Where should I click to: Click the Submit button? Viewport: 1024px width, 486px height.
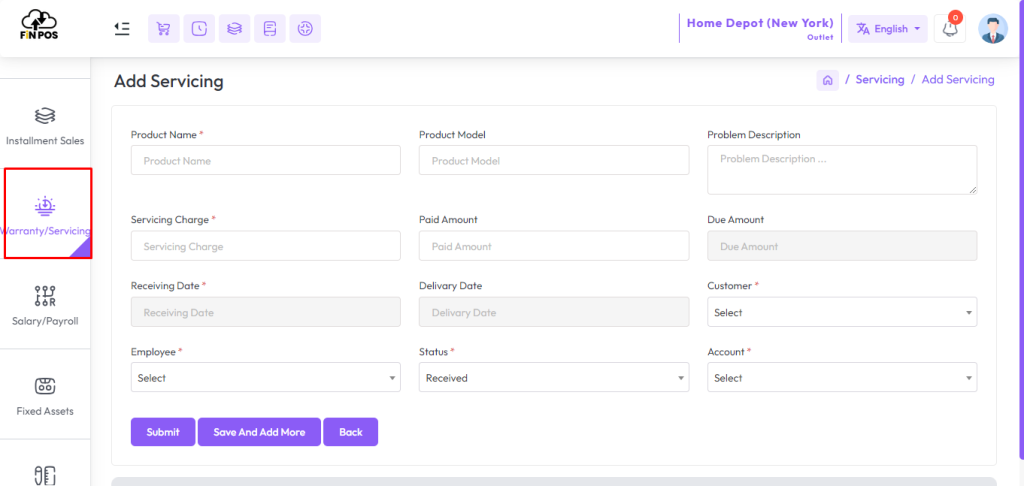coord(163,432)
